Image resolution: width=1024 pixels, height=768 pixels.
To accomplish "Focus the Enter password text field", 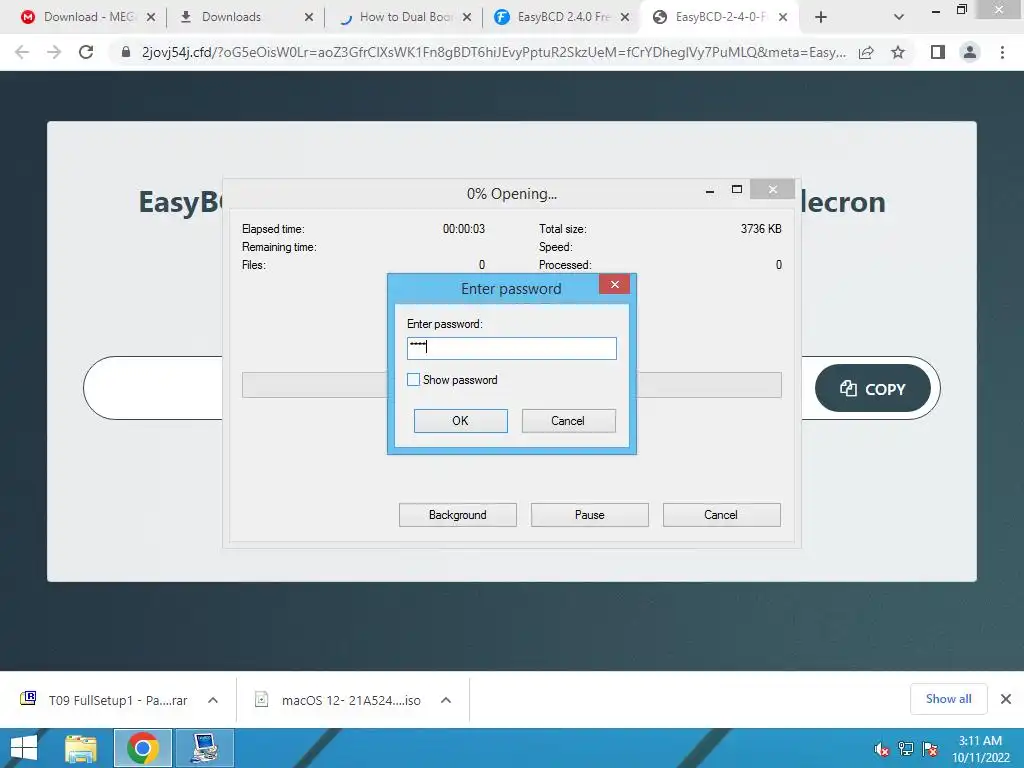I will tap(511, 348).
